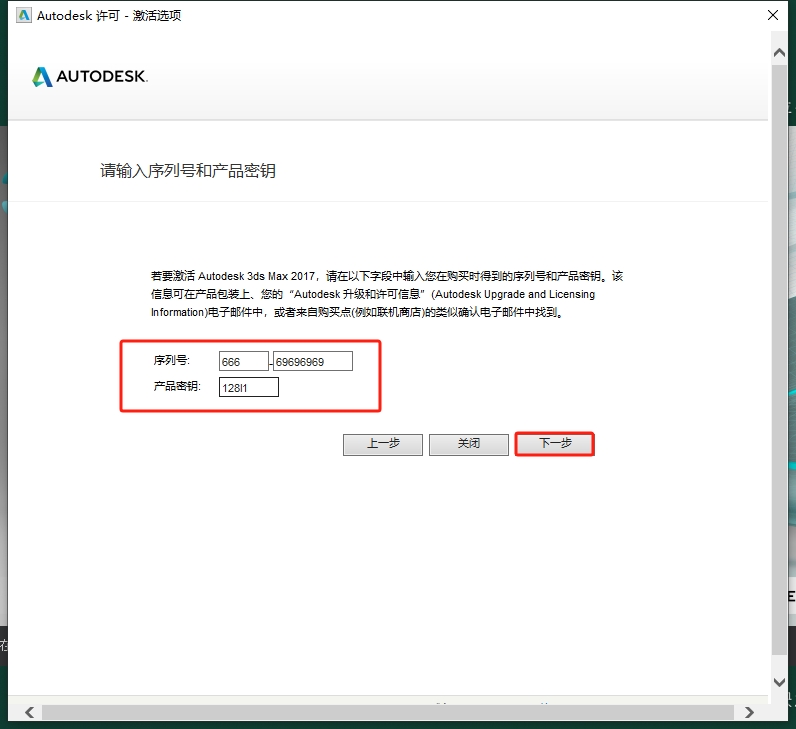This screenshot has height=729, width=796.
Task: Click vertical scrollbar up arrow
Action: pyautogui.click(x=779, y=53)
